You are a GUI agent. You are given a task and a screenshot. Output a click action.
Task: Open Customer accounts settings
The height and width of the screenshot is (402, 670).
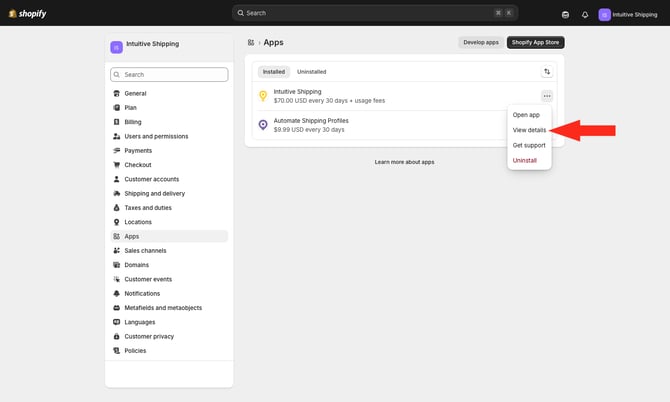[x=169, y=179]
